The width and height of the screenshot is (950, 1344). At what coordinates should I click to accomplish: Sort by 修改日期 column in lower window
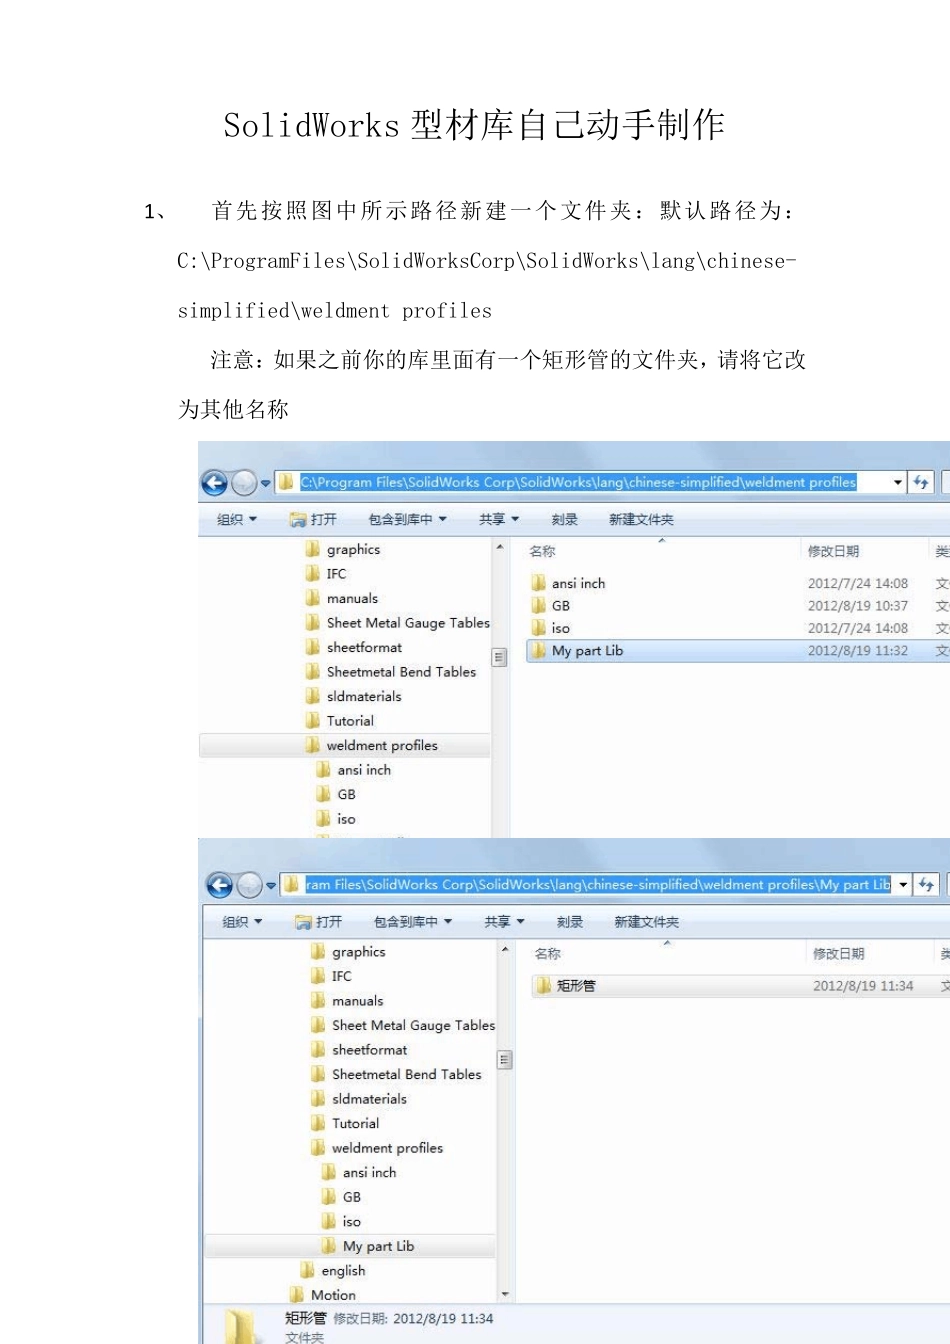(839, 954)
